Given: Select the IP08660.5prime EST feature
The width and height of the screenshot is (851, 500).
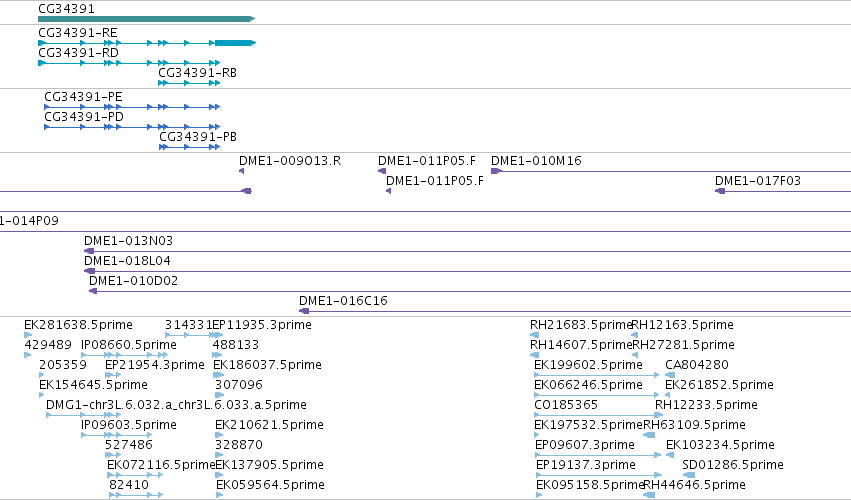Looking at the screenshot, I should coord(101,355).
